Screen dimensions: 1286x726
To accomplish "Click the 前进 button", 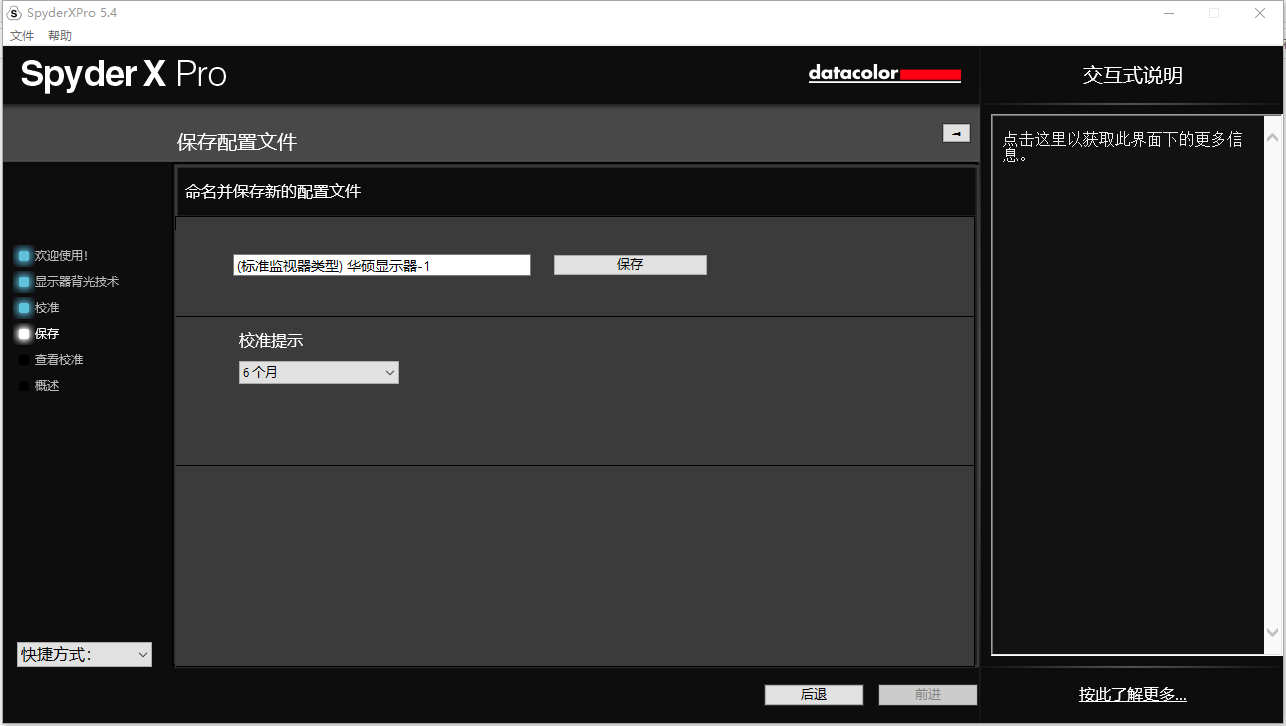I will point(928,695).
